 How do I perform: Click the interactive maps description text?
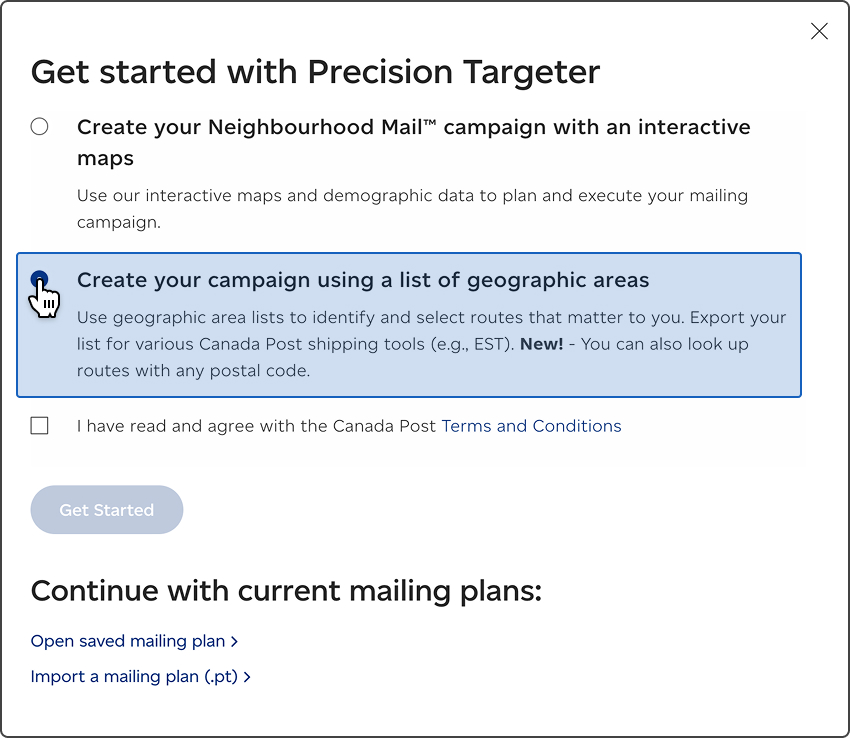point(412,208)
